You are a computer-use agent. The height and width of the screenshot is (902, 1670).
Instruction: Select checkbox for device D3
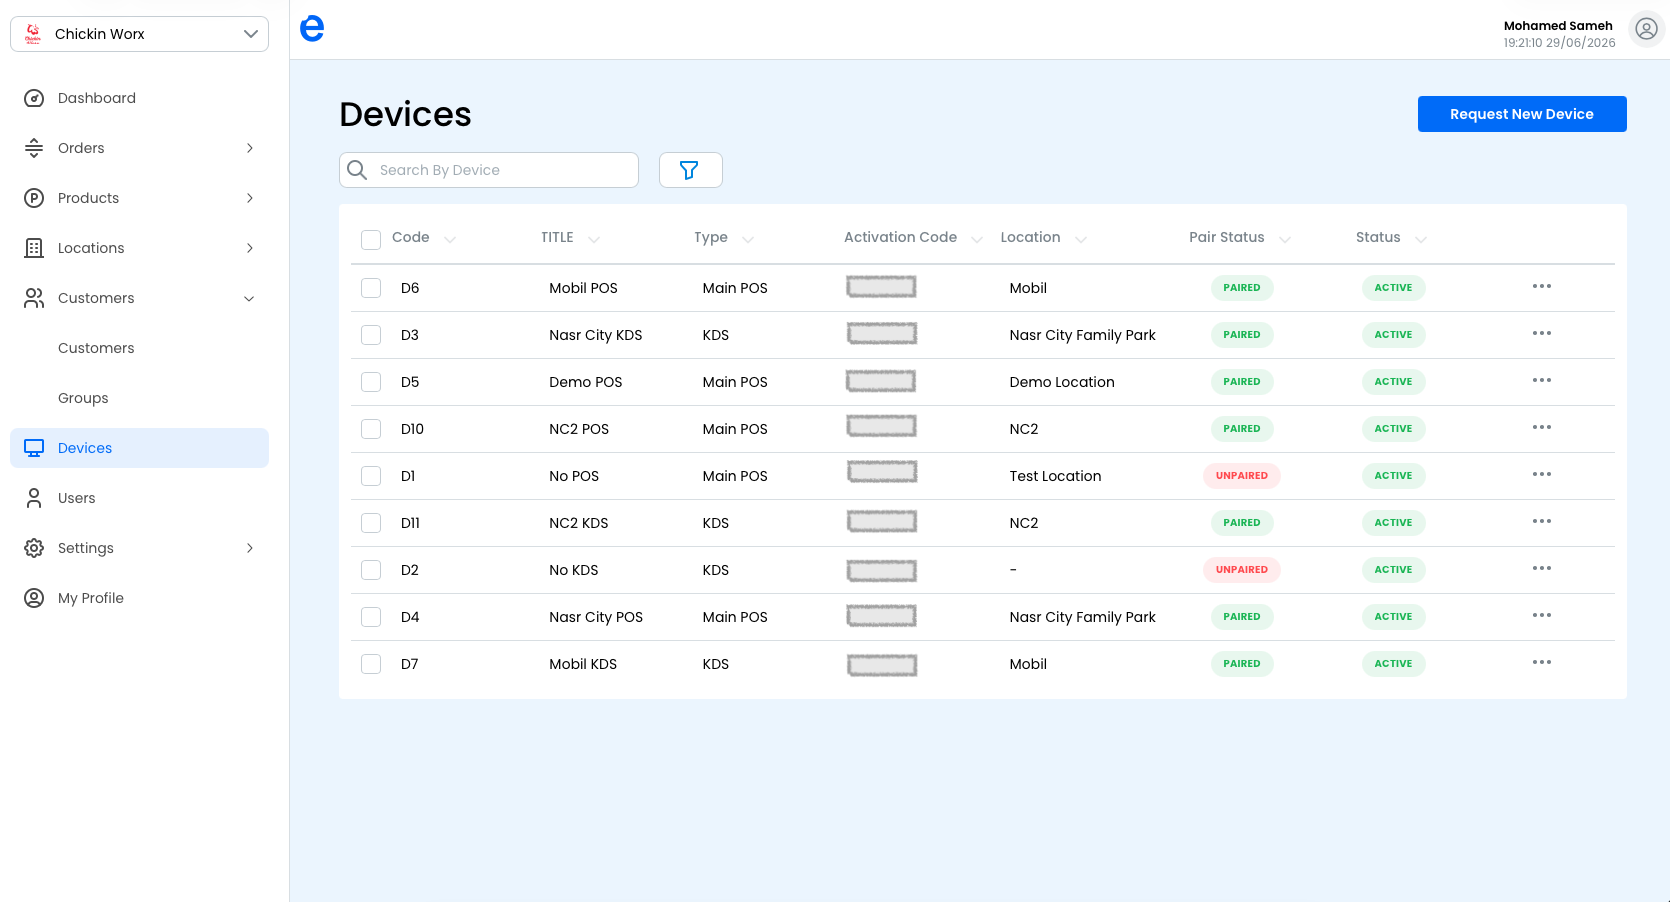pyautogui.click(x=371, y=335)
